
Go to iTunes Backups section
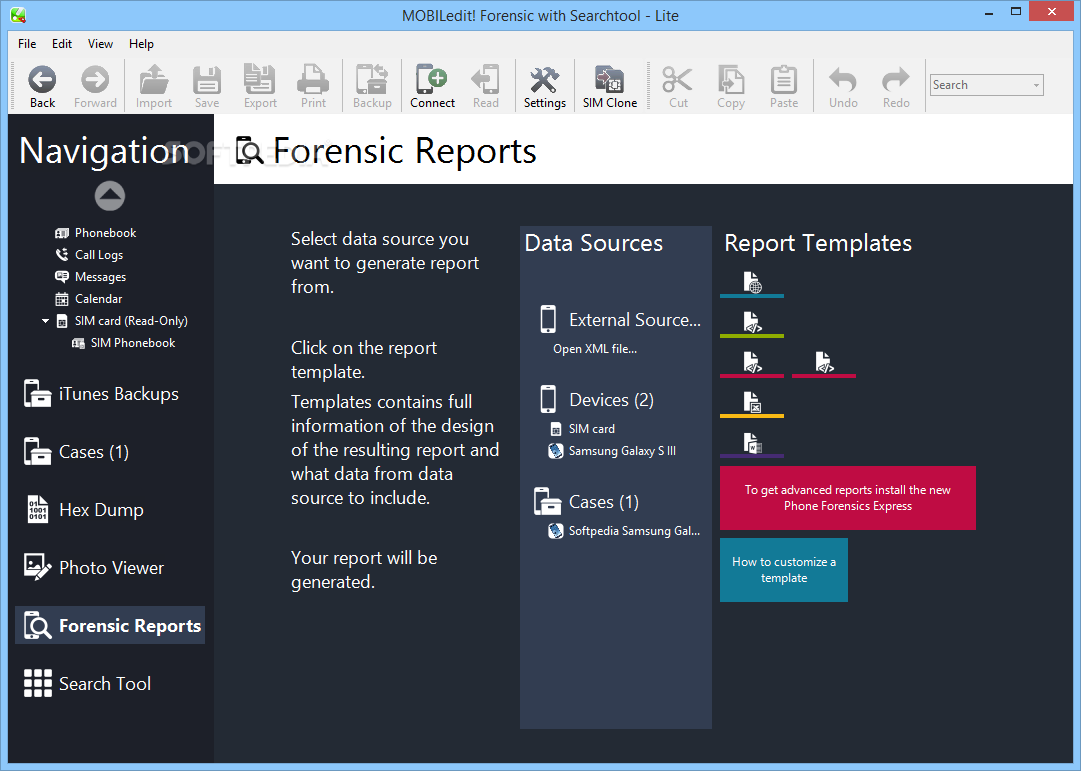(101, 394)
